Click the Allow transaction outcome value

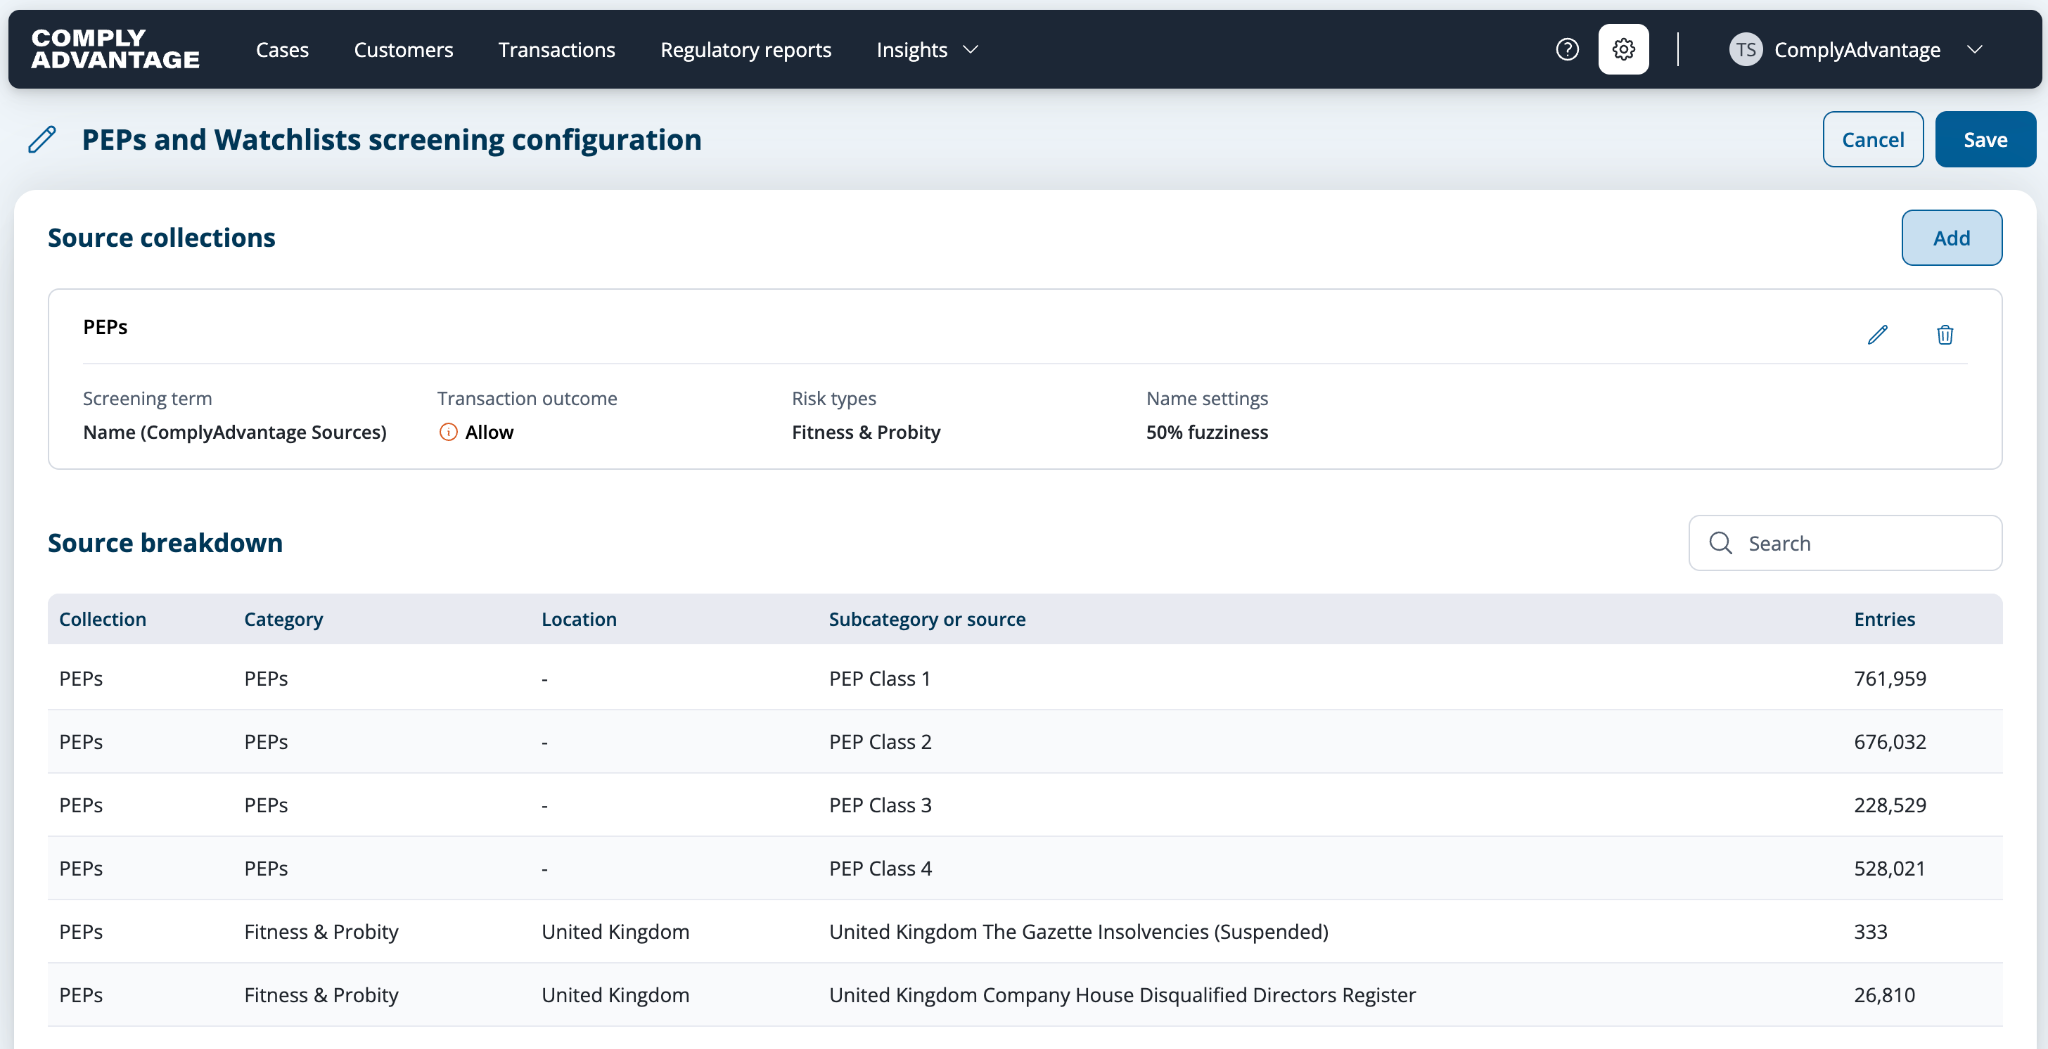pyautogui.click(x=489, y=432)
